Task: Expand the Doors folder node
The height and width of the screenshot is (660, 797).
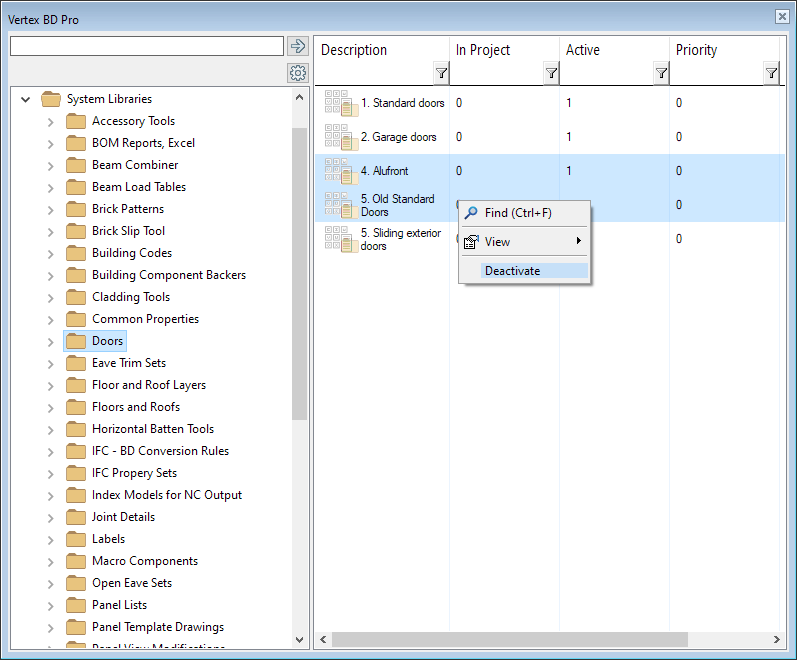Action: [x=51, y=341]
